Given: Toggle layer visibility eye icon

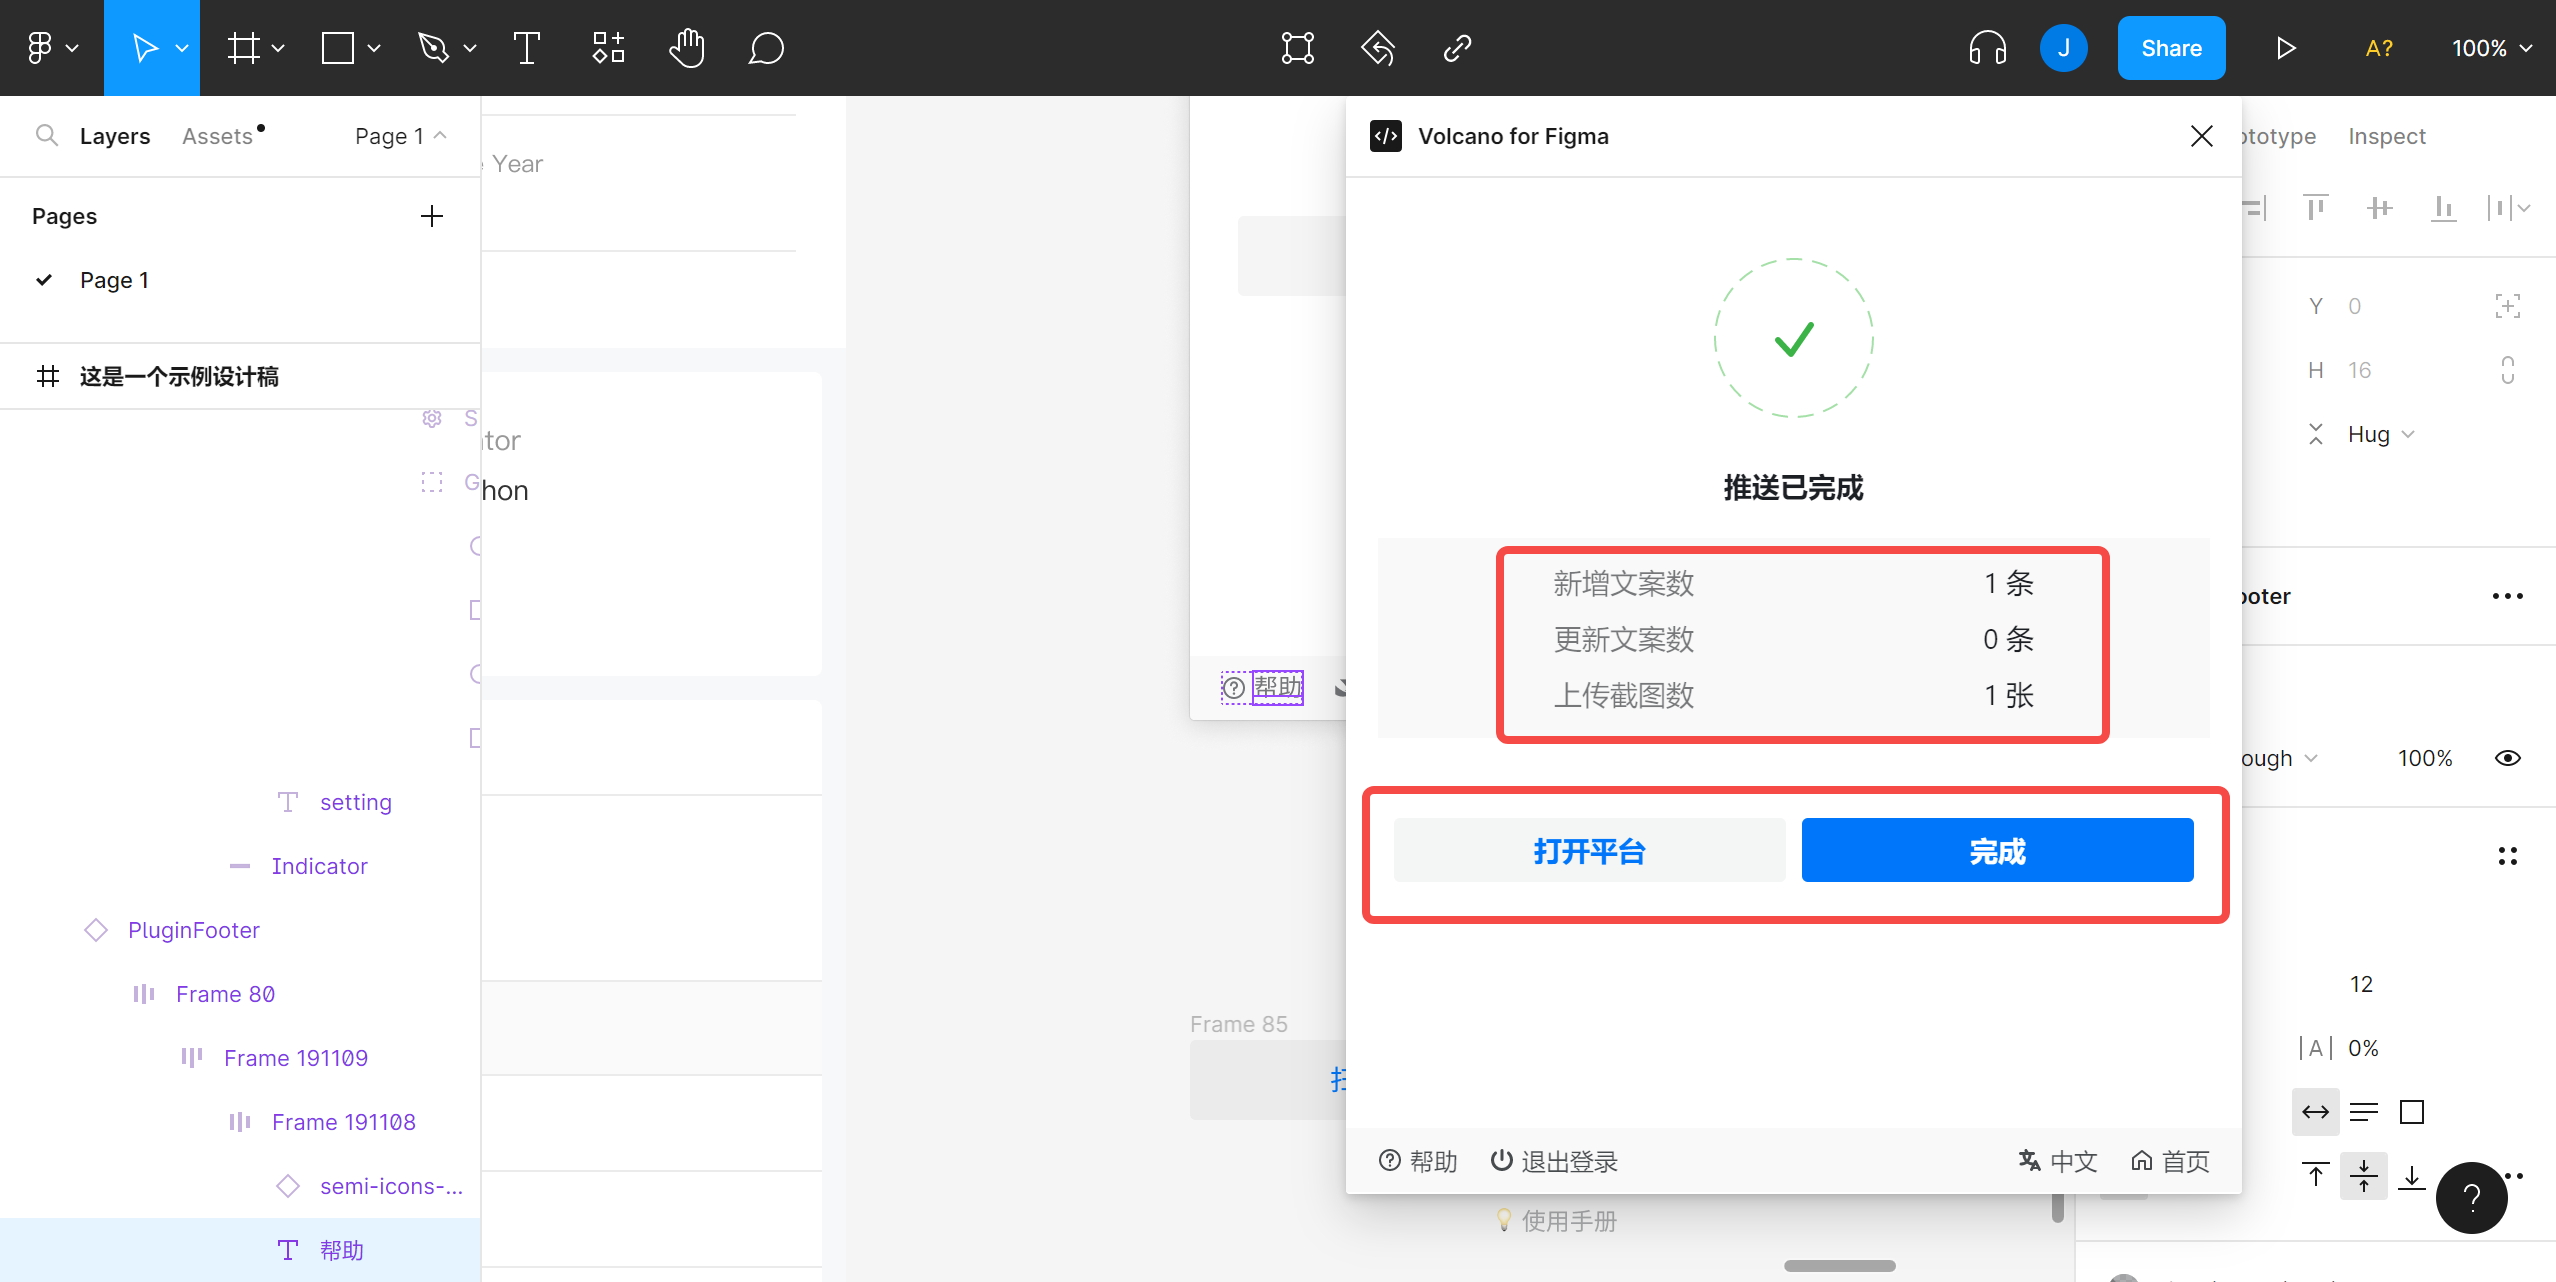Looking at the screenshot, I should click(x=2507, y=758).
